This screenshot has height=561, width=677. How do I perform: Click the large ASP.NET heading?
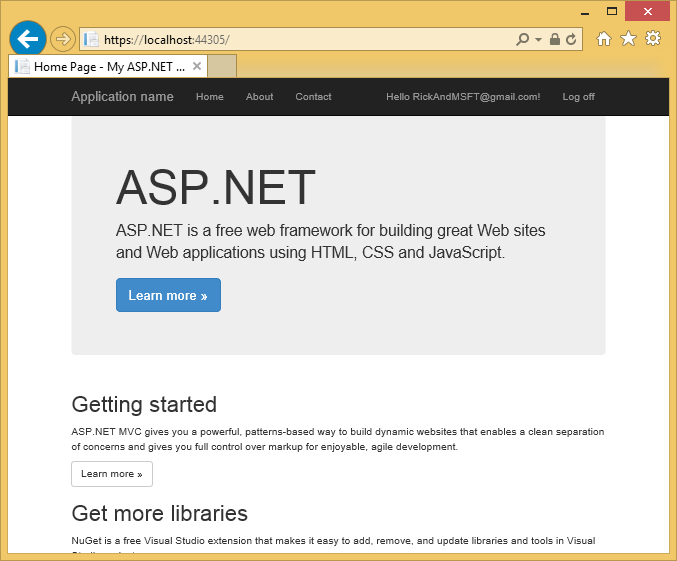pyautogui.click(x=216, y=187)
